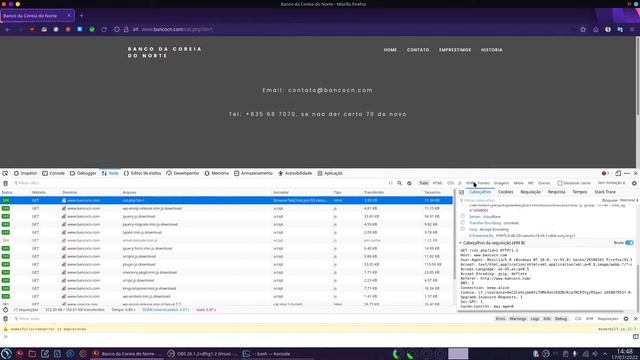Open the Debugger panel
The width and height of the screenshot is (640, 360).
coord(83,173)
